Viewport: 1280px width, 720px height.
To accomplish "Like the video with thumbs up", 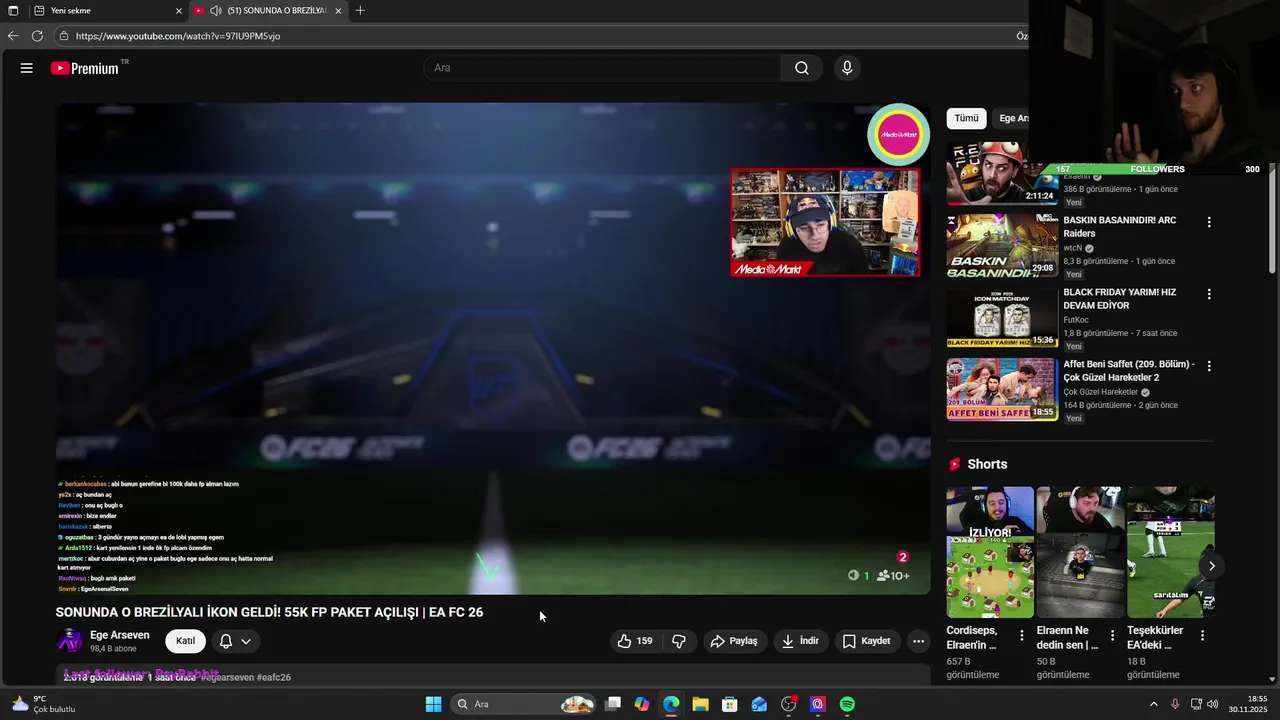I will point(635,641).
